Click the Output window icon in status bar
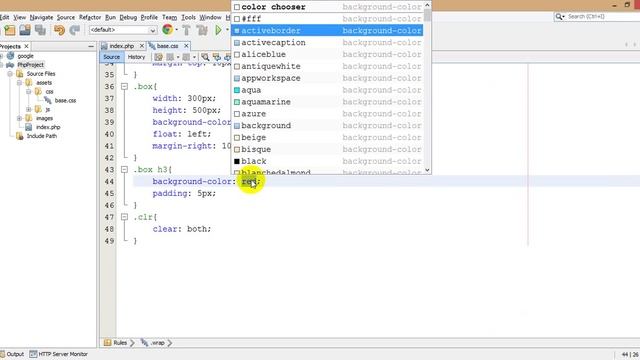 pyautogui.click(x=3, y=354)
